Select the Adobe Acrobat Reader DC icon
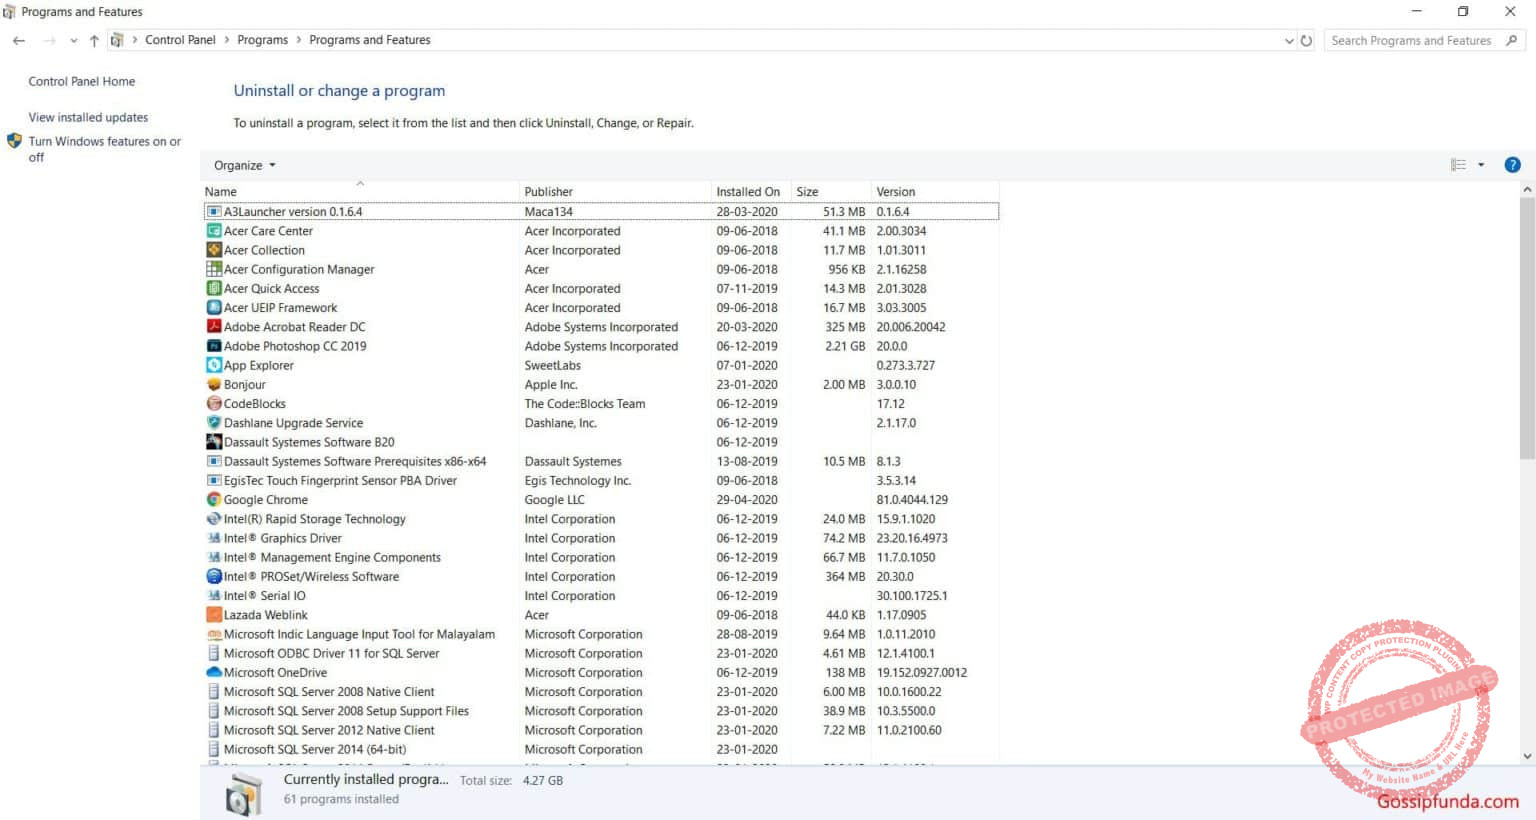Screen dimensions: 1536x820 213,326
